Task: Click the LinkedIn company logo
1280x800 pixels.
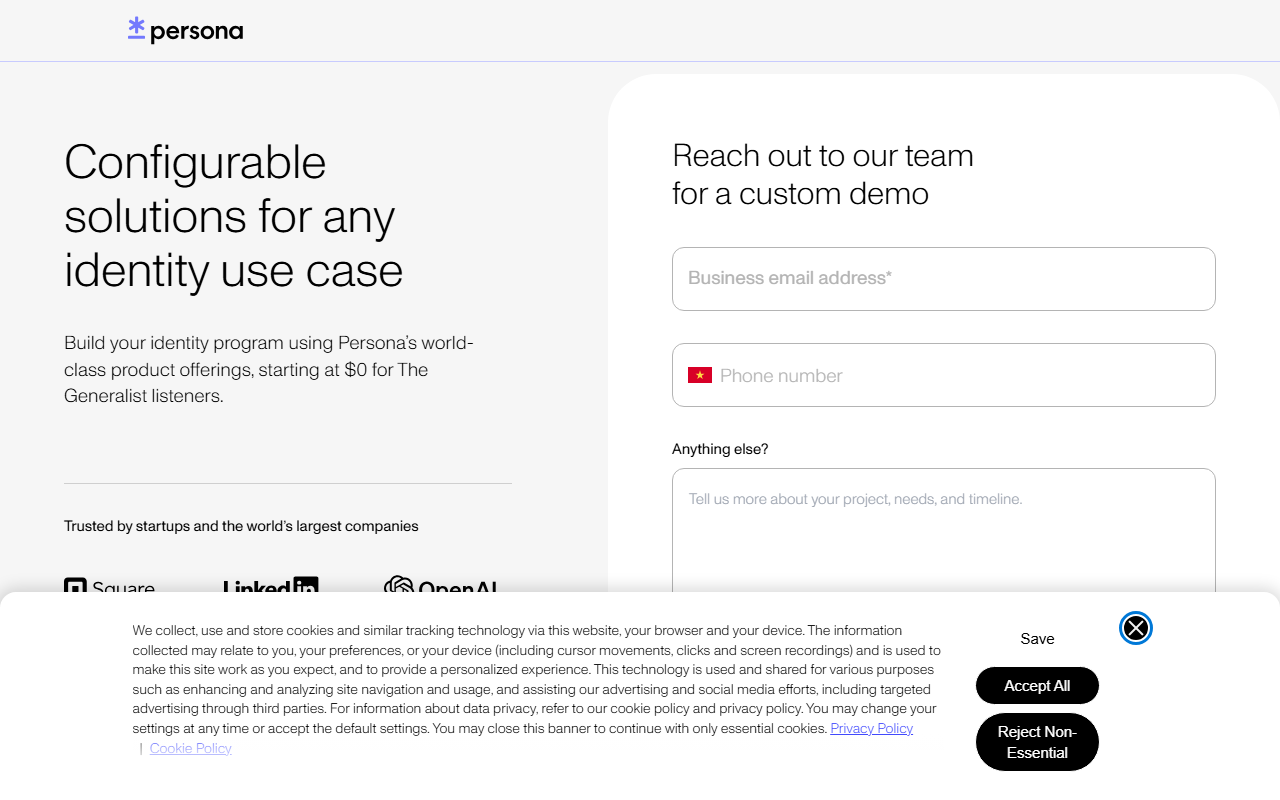Action: (x=270, y=585)
